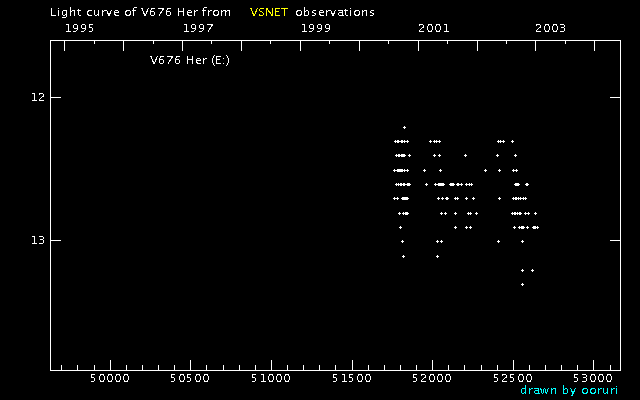Screen dimensions: 640x400
Task: Click the Julian date label 53000
Action: tap(593, 378)
